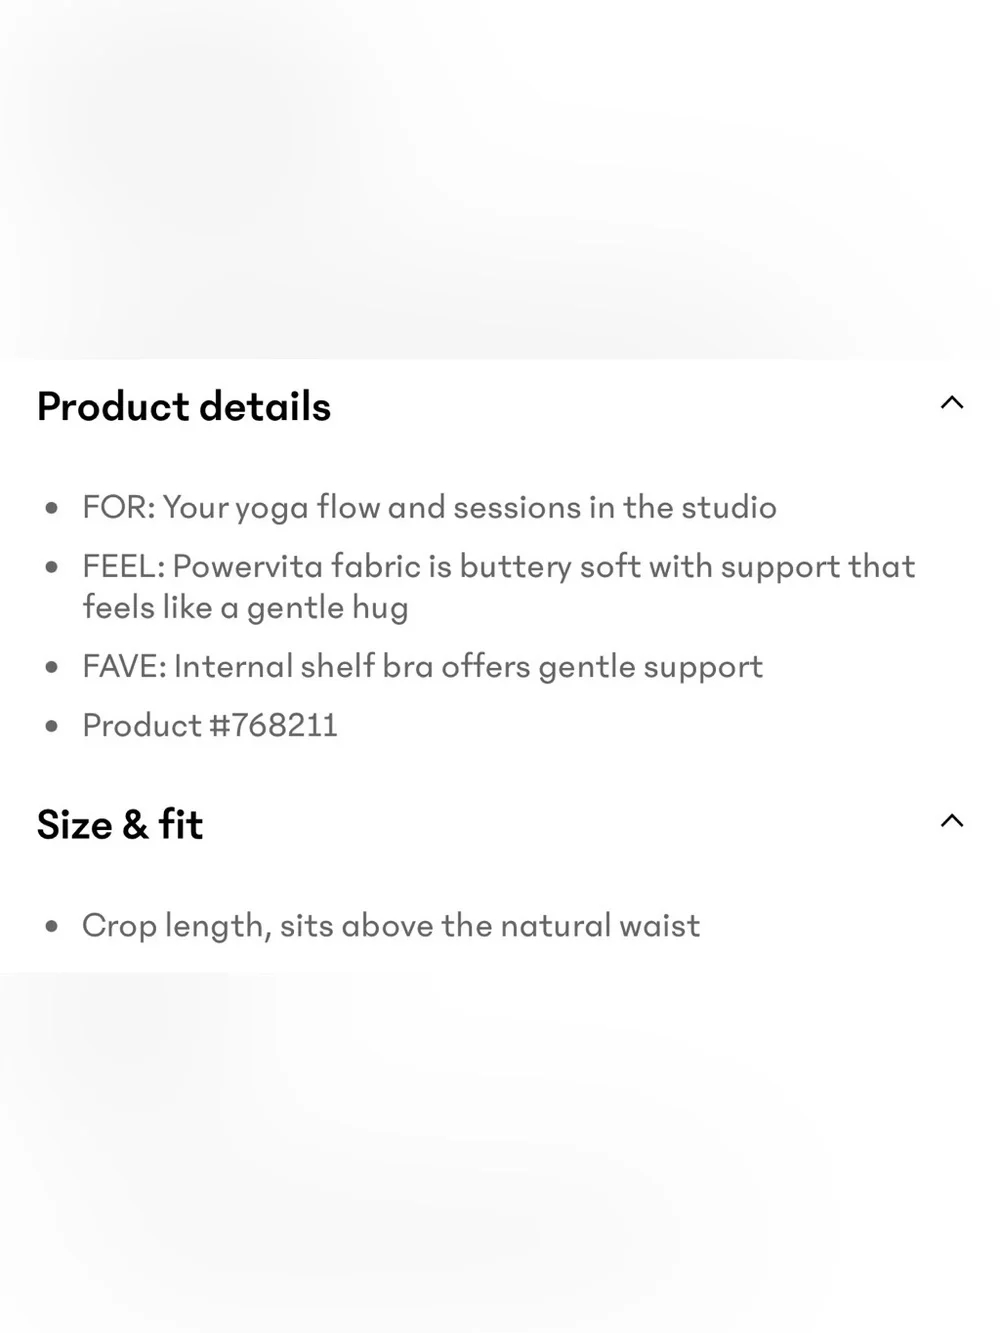Viewport: 1000px width, 1333px height.
Task: Click the Crop length size description
Action: coord(391,926)
